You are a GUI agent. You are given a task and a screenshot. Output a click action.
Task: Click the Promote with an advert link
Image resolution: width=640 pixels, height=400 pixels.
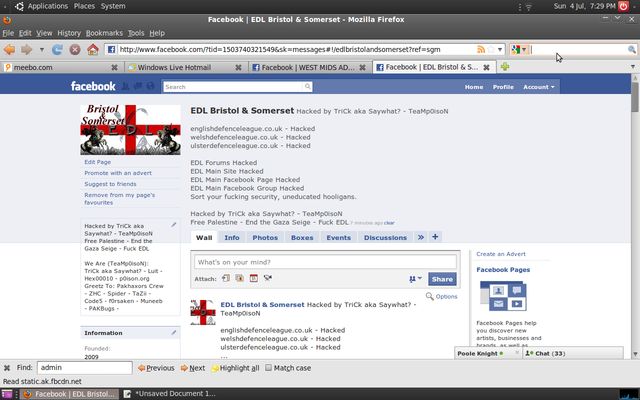117,173
